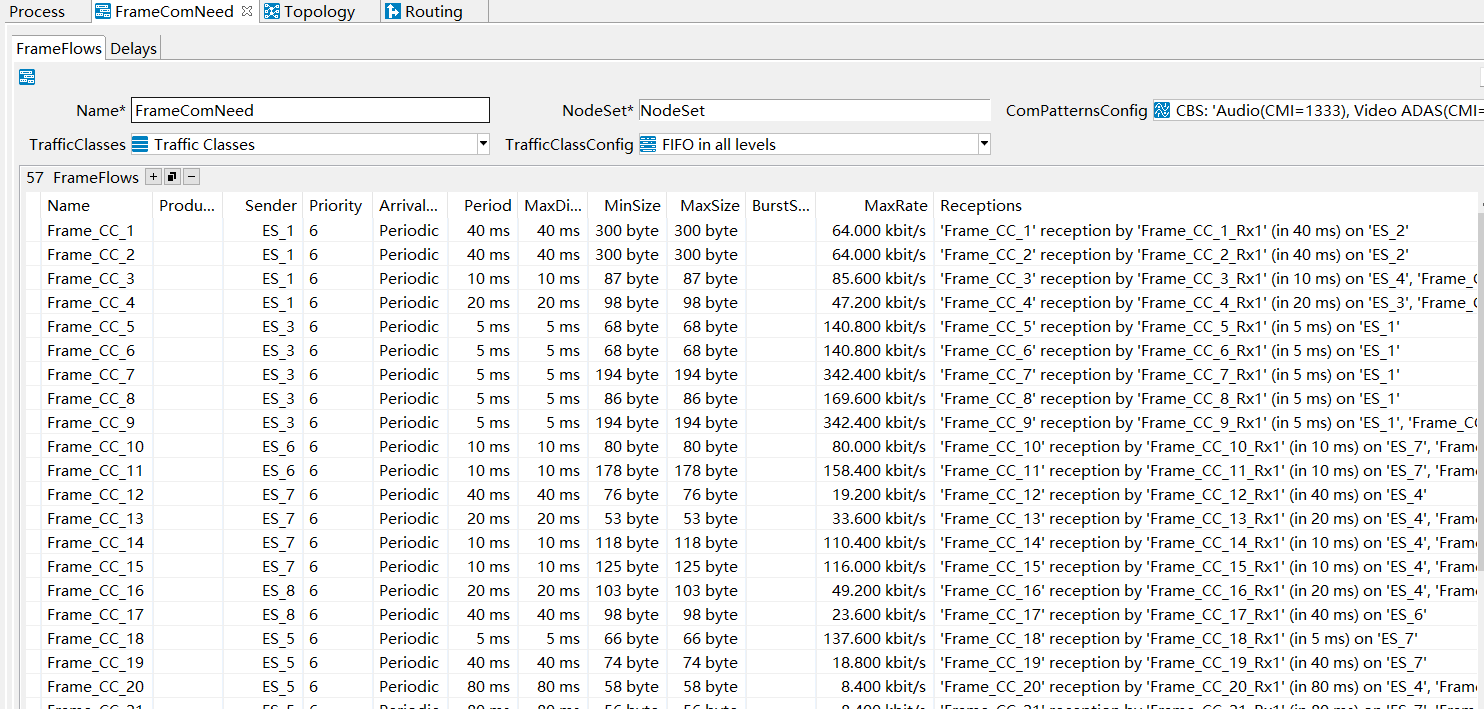Click the Name text field
The height and width of the screenshot is (709, 1484).
pos(310,111)
